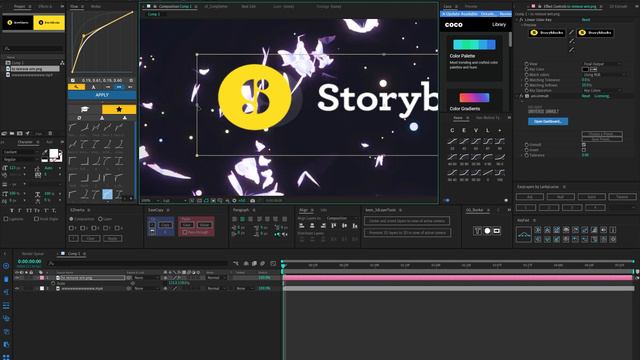The height and width of the screenshot is (360, 640).
Task: Click the pink layer bar in the timeline
Action: tap(458, 278)
